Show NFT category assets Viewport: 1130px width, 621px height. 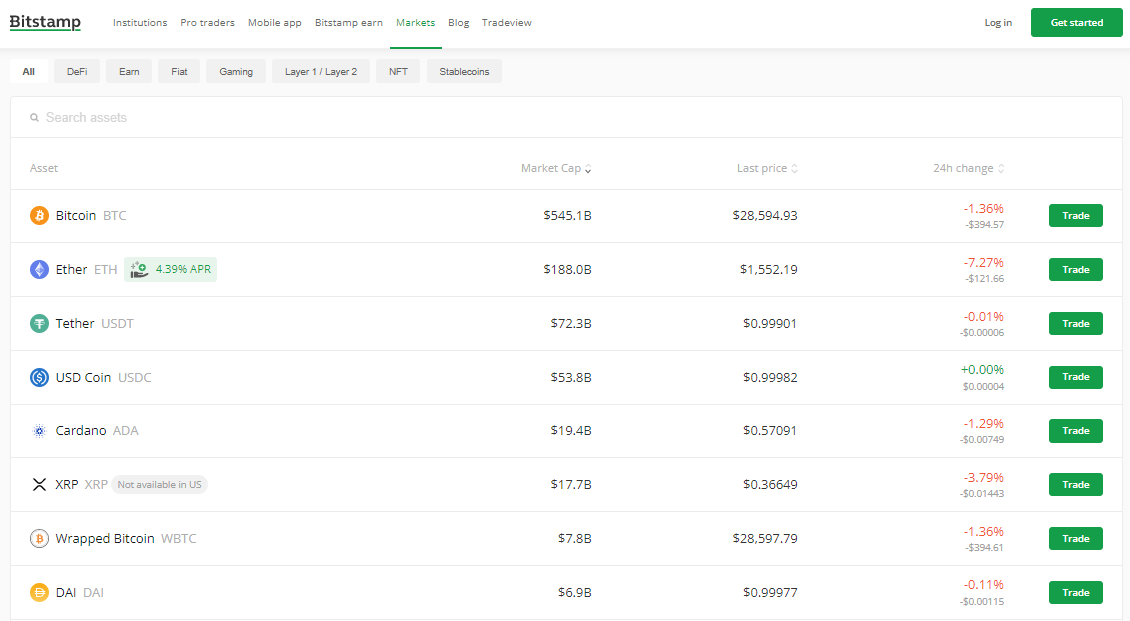pyautogui.click(x=398, y=71)
